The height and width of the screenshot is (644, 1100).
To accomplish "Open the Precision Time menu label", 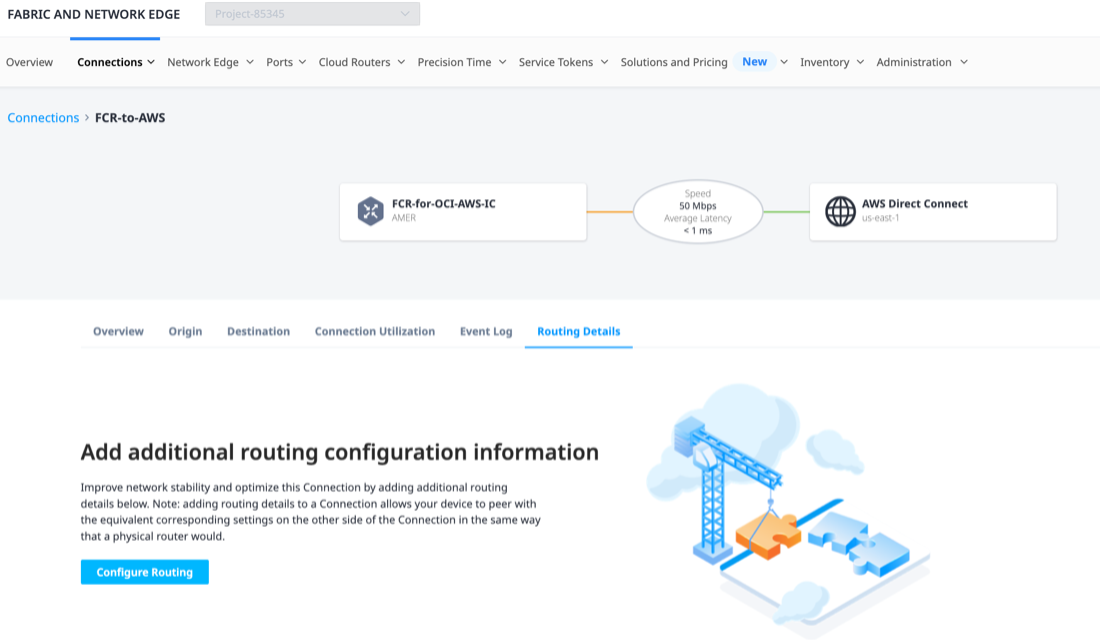I will 454,62.
